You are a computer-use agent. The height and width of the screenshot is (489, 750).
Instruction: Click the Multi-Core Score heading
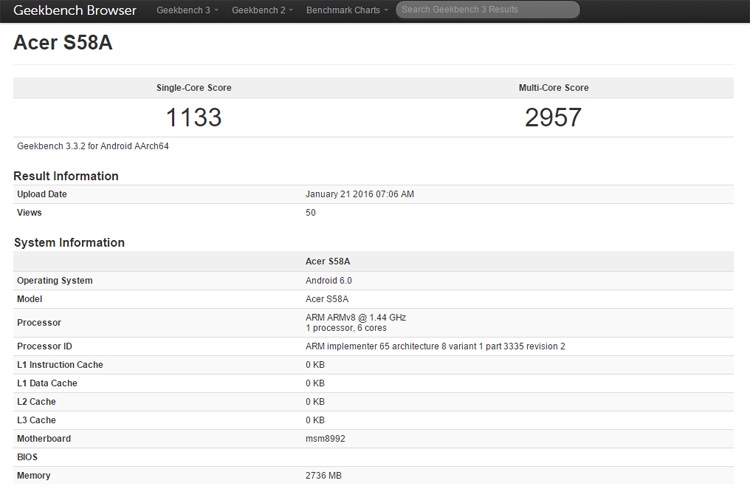click(x=553, y=88)
